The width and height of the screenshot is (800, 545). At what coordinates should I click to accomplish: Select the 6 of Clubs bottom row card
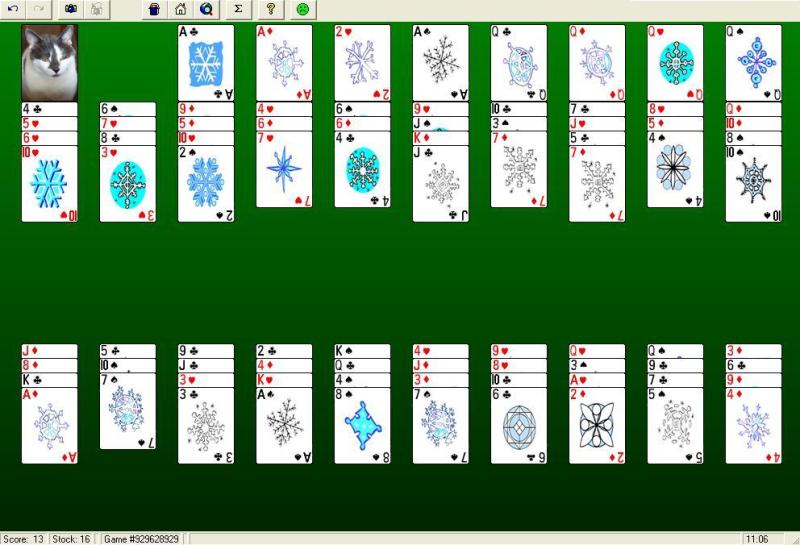519,427
